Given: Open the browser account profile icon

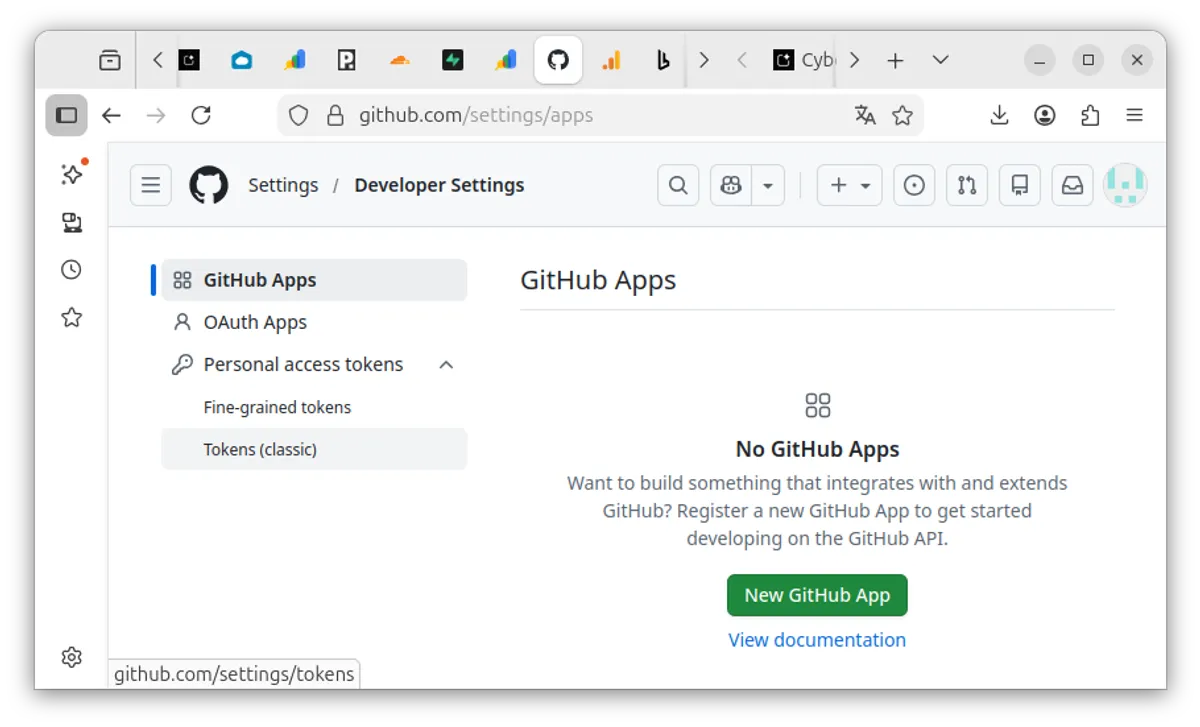Looking at the screenshot, I should [x=1045, y=115].
